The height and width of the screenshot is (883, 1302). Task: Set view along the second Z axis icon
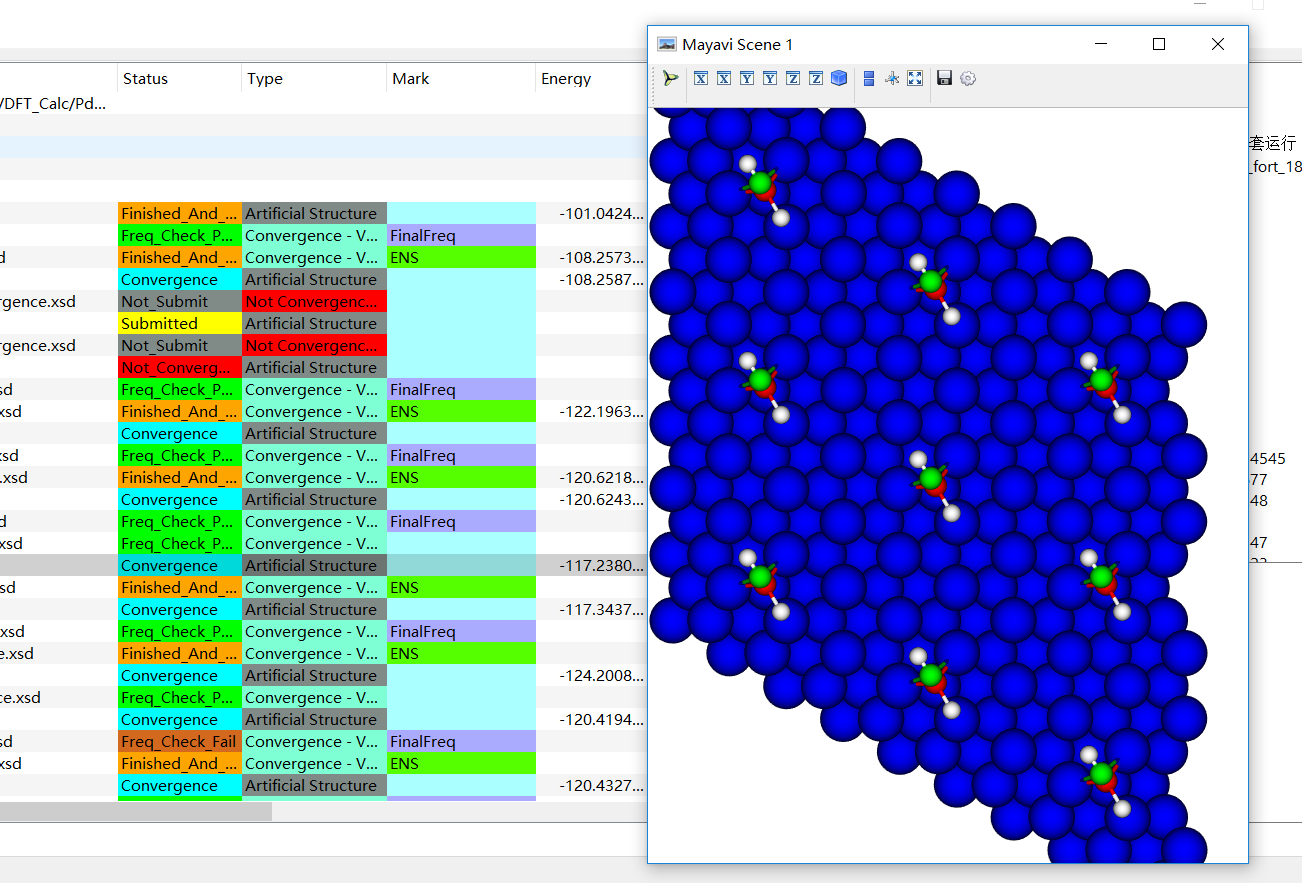[x=816, y=78]
